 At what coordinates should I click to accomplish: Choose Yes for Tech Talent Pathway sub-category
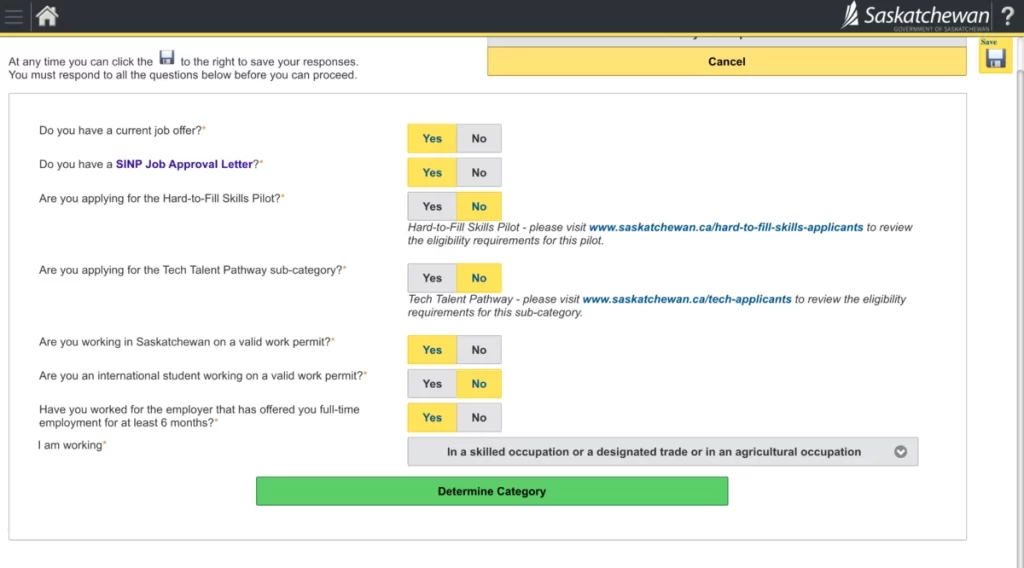(x=432, y=279)
